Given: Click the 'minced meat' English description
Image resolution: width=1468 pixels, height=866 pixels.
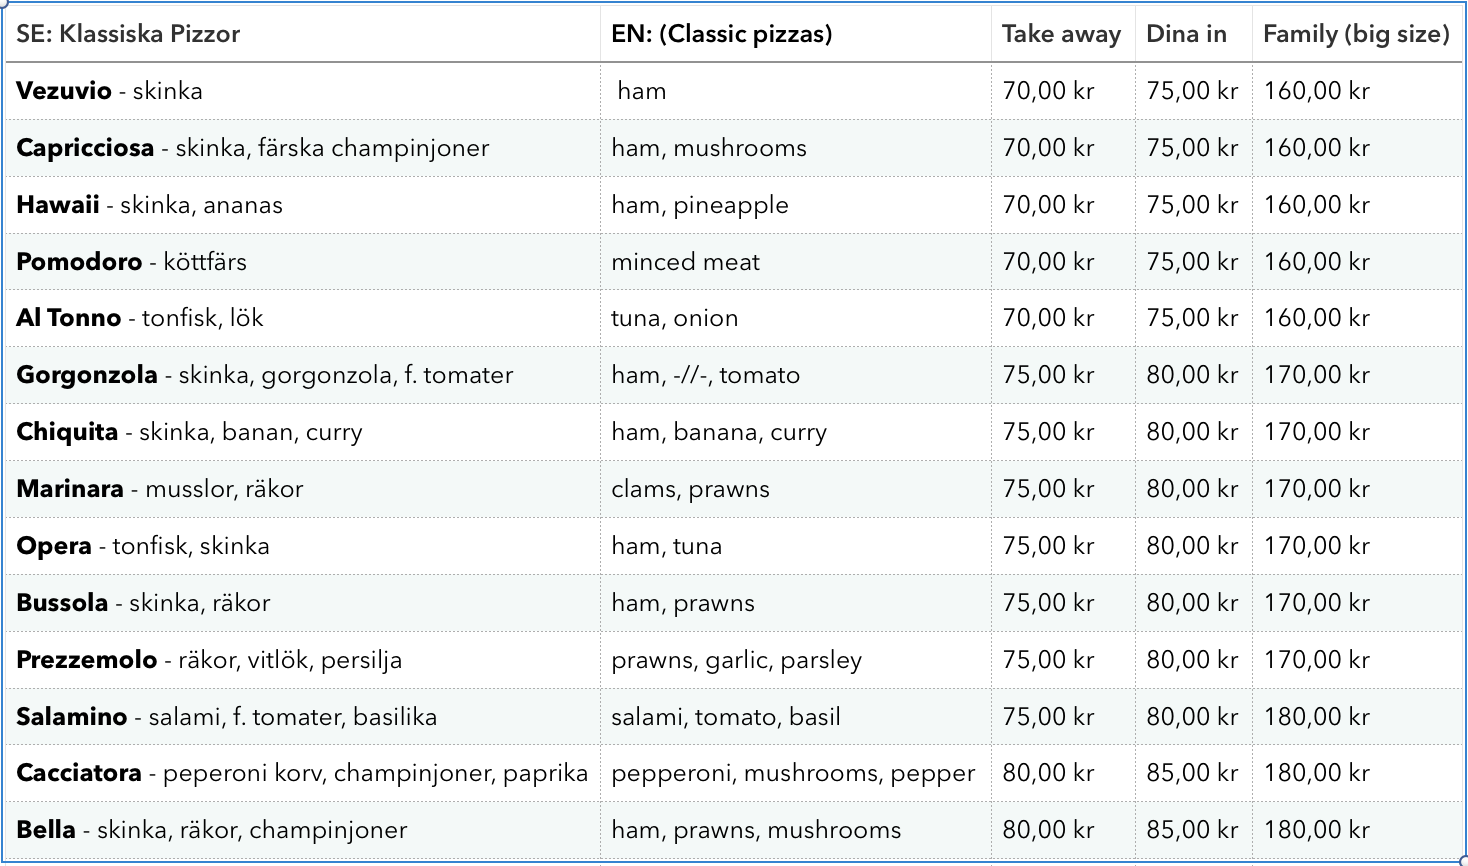Looking at the screenshot, I should coord(685,262).
